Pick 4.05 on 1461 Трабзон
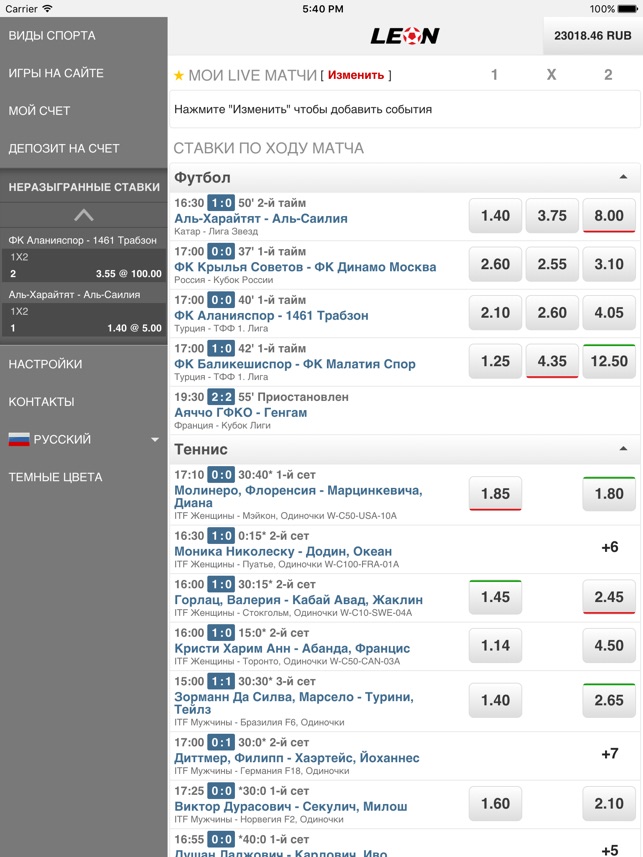Screen dimensions: 643x857 [x=609, y=313]
